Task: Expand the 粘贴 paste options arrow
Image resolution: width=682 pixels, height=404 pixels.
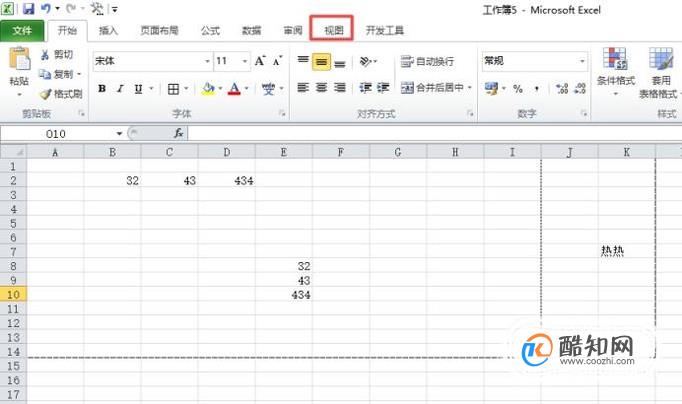Action: pos(19,95)
